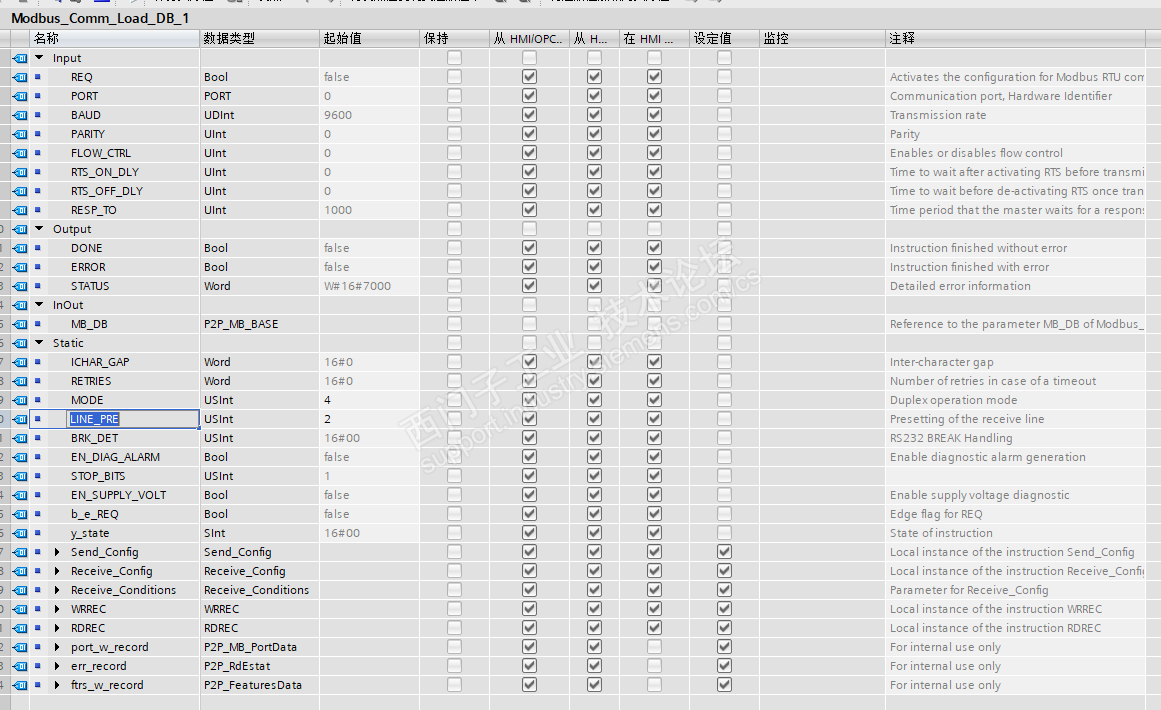Toggle the 保持 checkbox for the REQ row

pos(455,77)
